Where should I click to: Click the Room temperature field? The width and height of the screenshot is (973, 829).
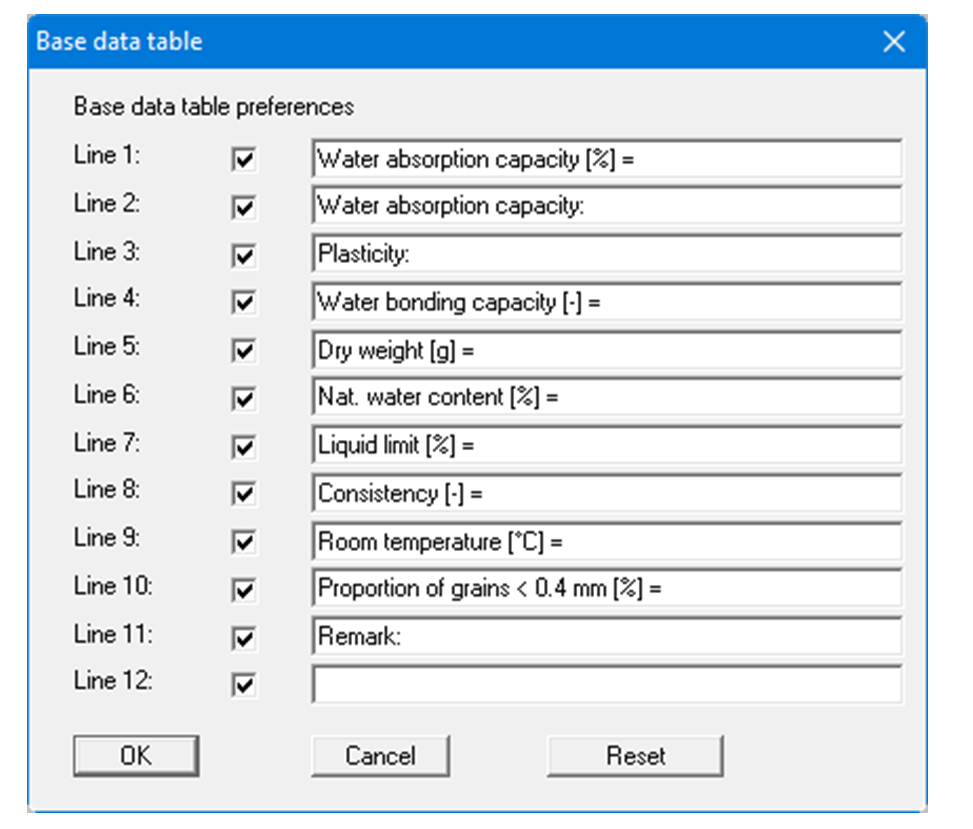606,541
